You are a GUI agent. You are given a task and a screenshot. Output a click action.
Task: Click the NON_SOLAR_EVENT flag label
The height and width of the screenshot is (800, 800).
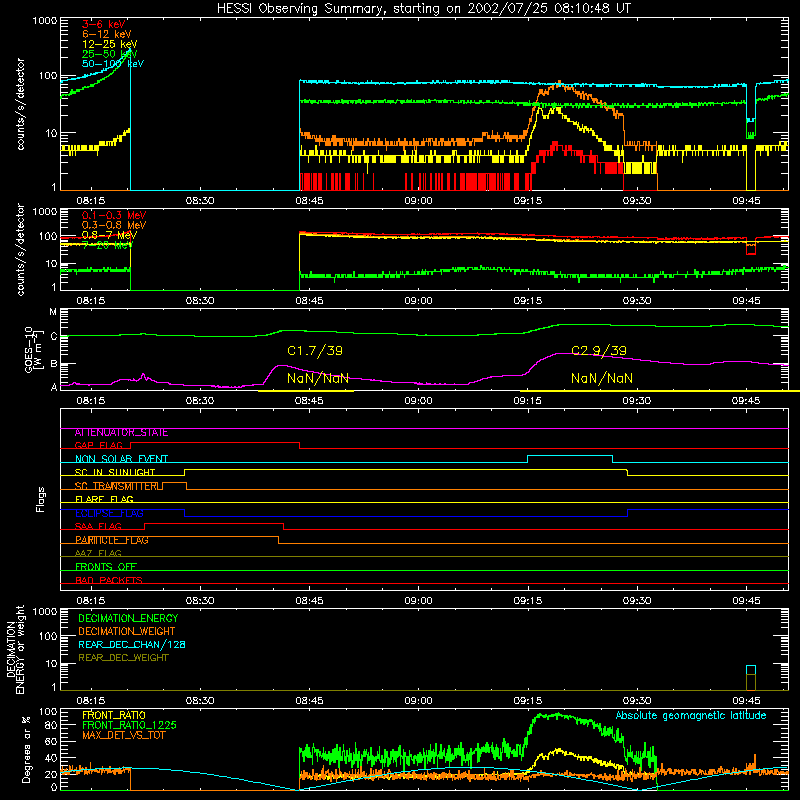[121, 459]
